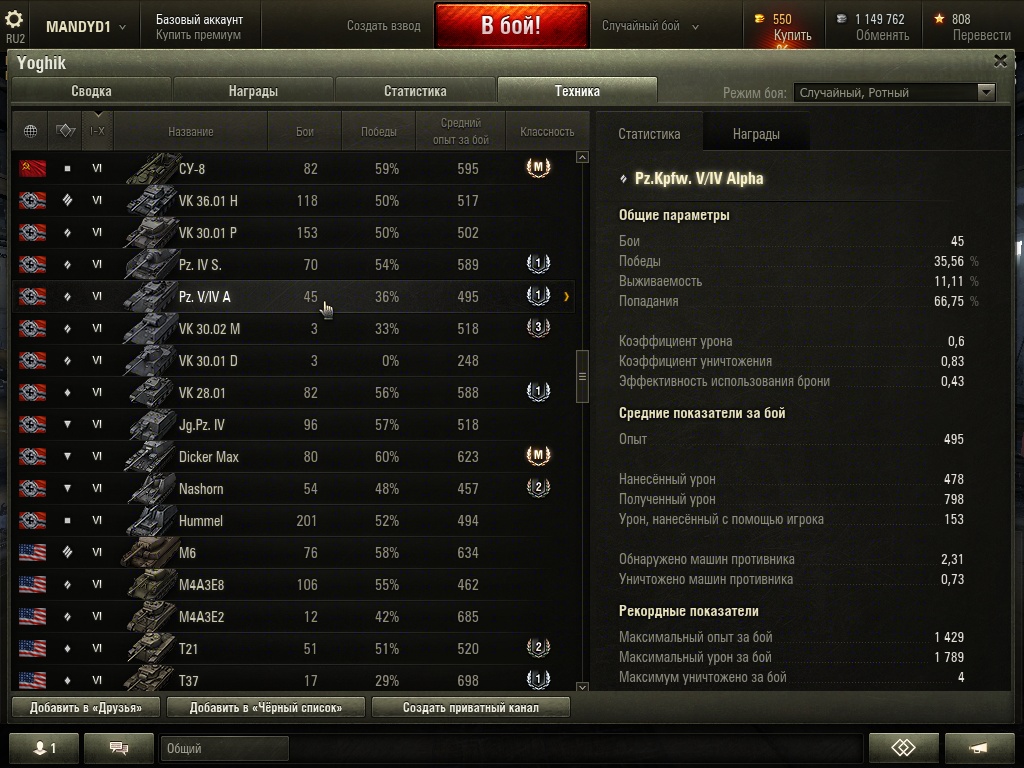Viewport: 1024px width, 768px height.
Task: Click the gold coins icon
Action: click(x=760, y=19)
